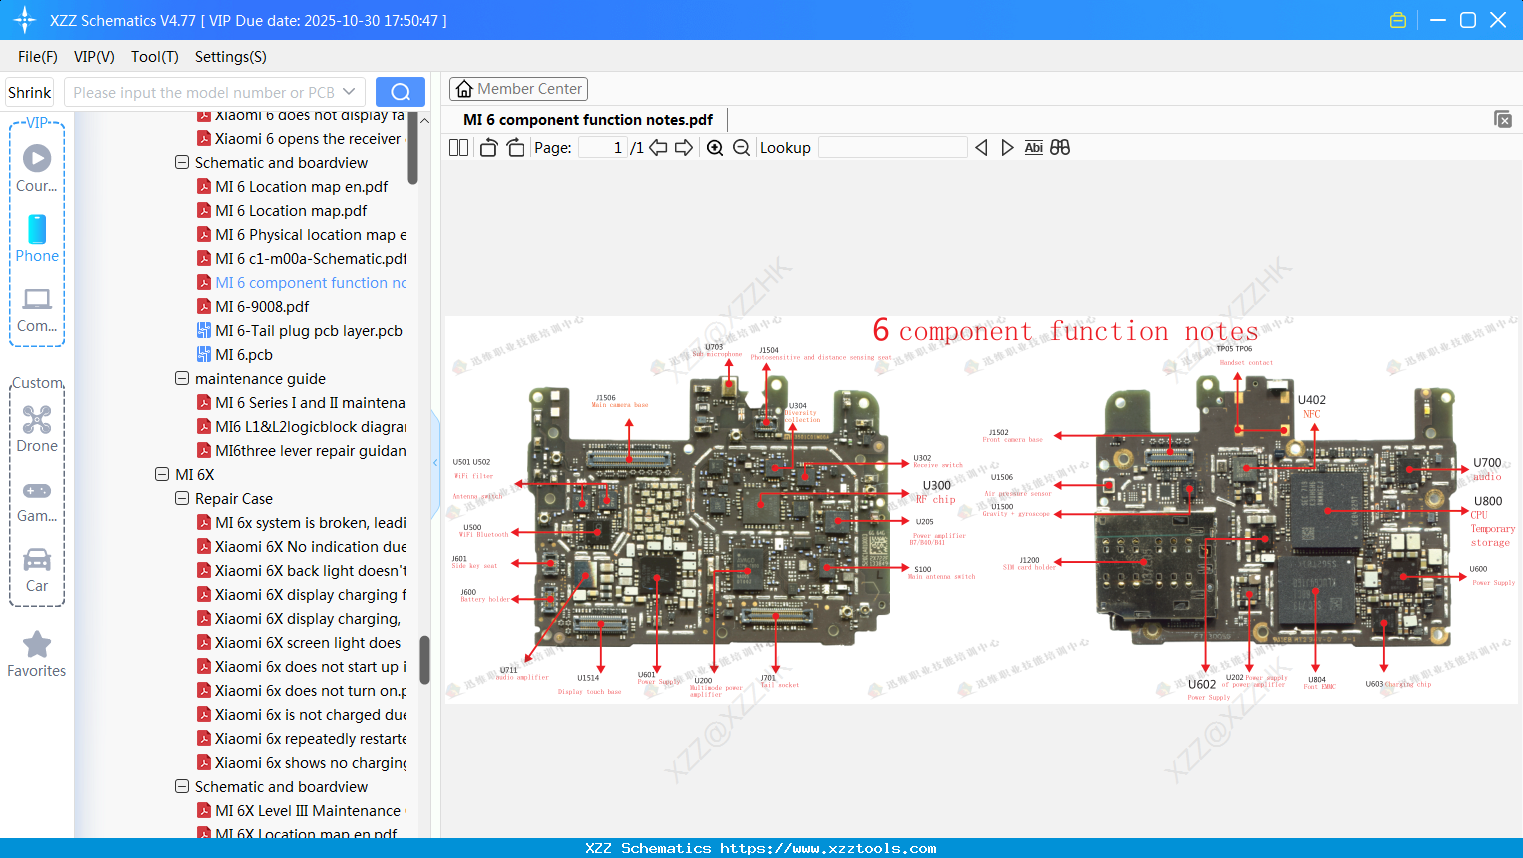Click the XZZ Schematics app logo
1523x858 pixels.
25,20
